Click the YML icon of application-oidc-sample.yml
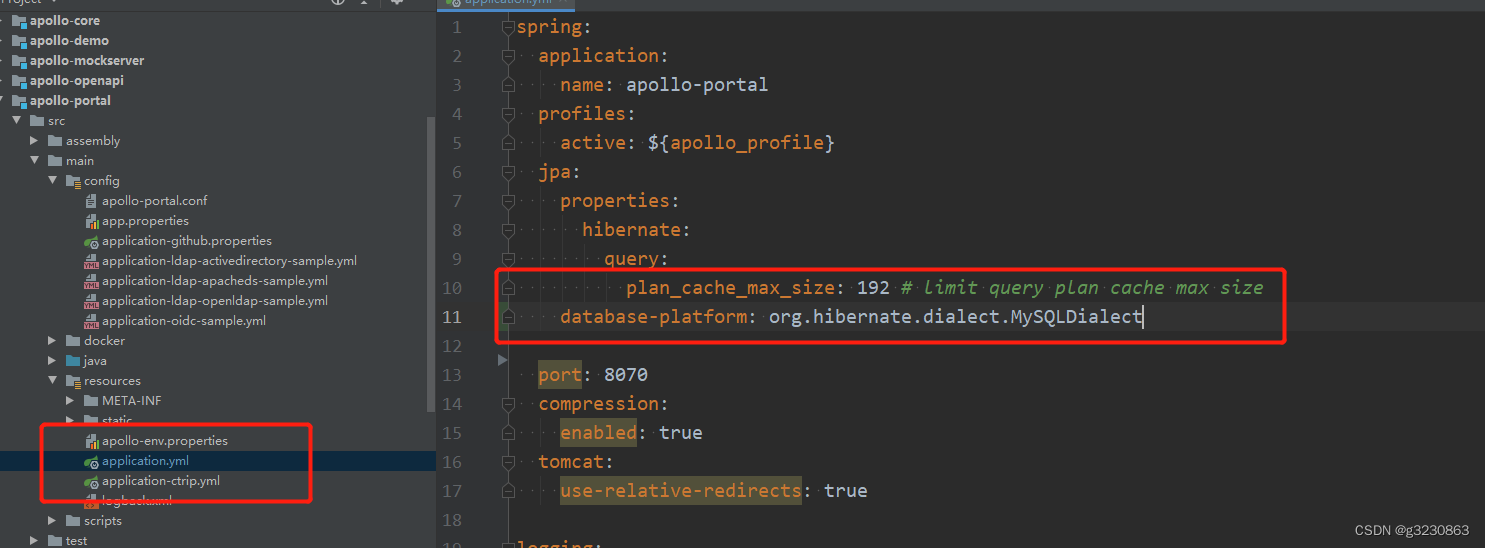This screenshot has height=548, width=1485. pos(91,321)
